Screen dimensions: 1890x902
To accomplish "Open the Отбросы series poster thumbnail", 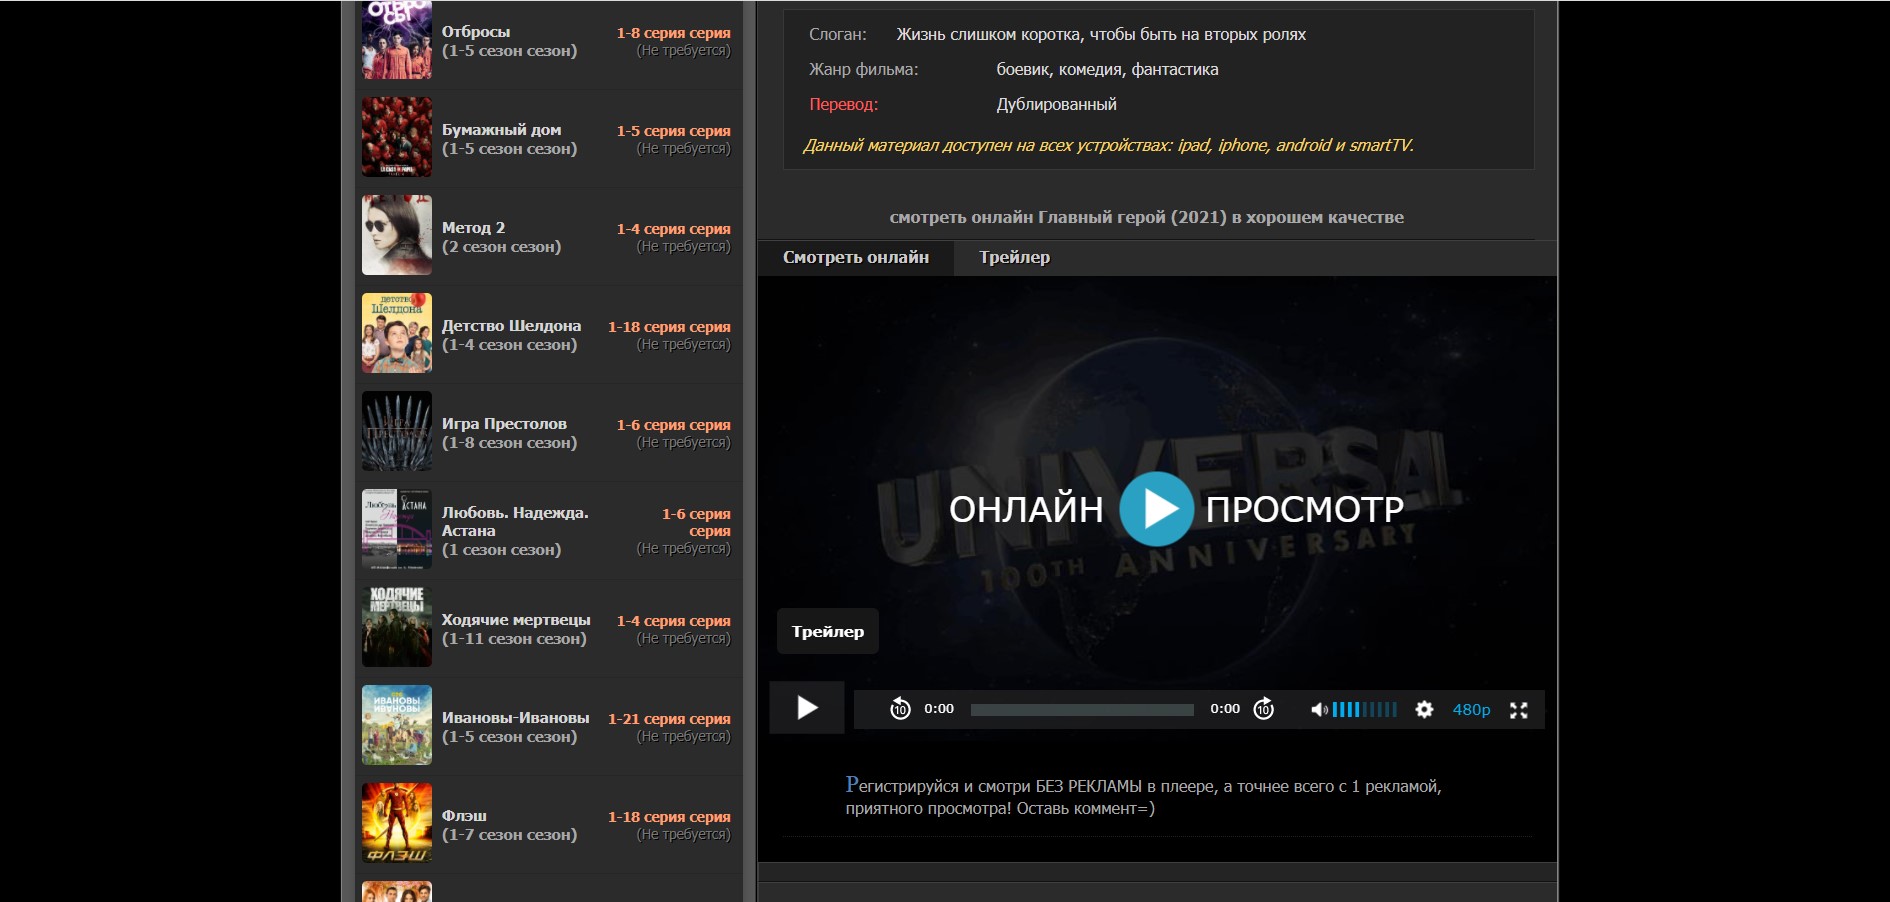I will [397, 40].
